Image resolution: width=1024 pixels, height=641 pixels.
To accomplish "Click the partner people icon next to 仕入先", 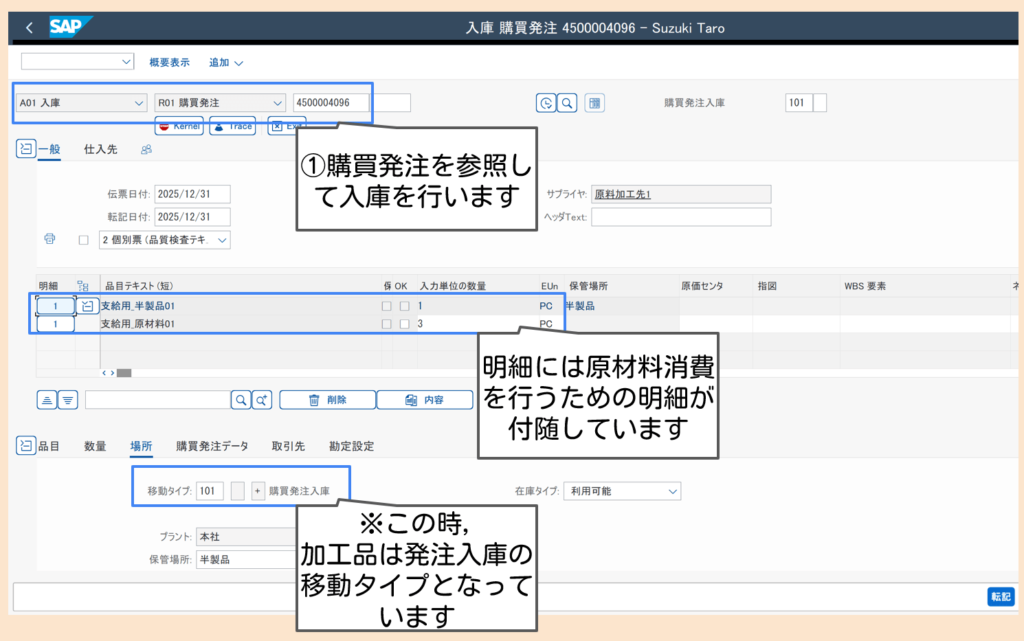I will pyautogui.click(x=146, y=150).
